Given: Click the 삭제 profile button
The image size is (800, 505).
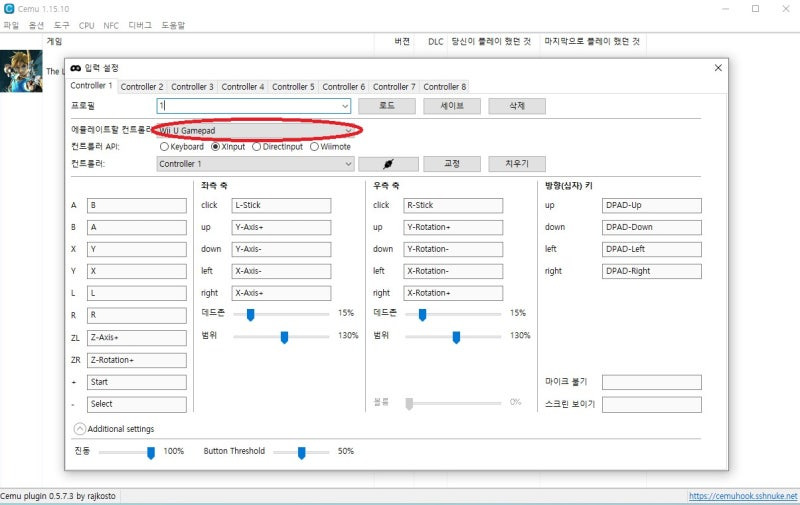Looking at the screenshot, I should [x=517, y=106].
